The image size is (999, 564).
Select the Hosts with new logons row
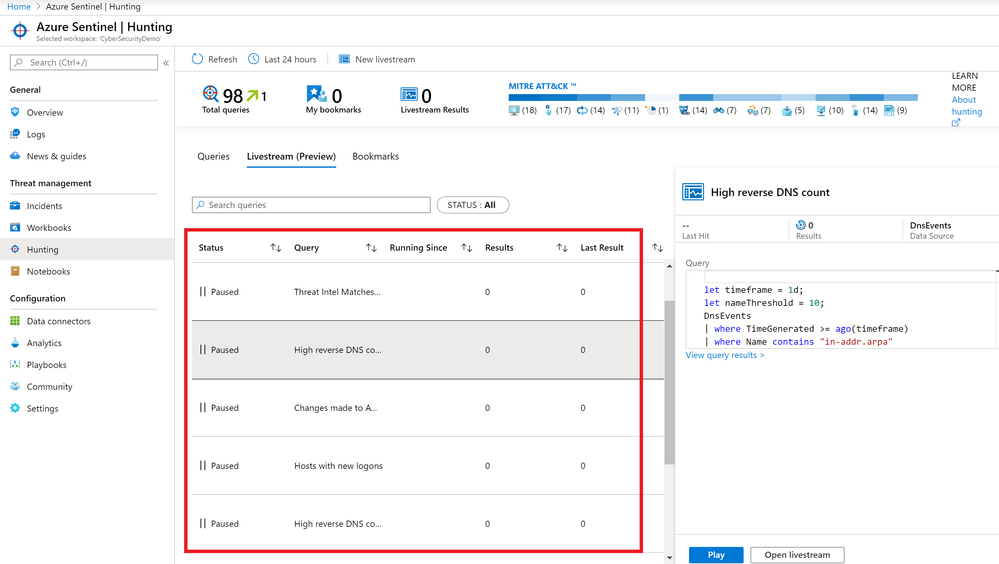pos(428,466)
